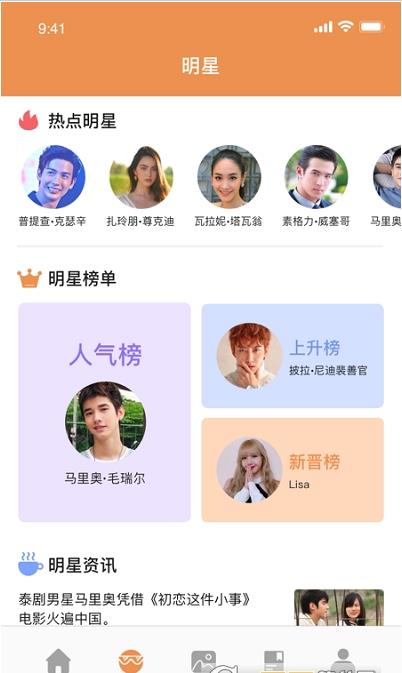
Task: Open the bookmark book icon in bottom bar
Action: 274,661
